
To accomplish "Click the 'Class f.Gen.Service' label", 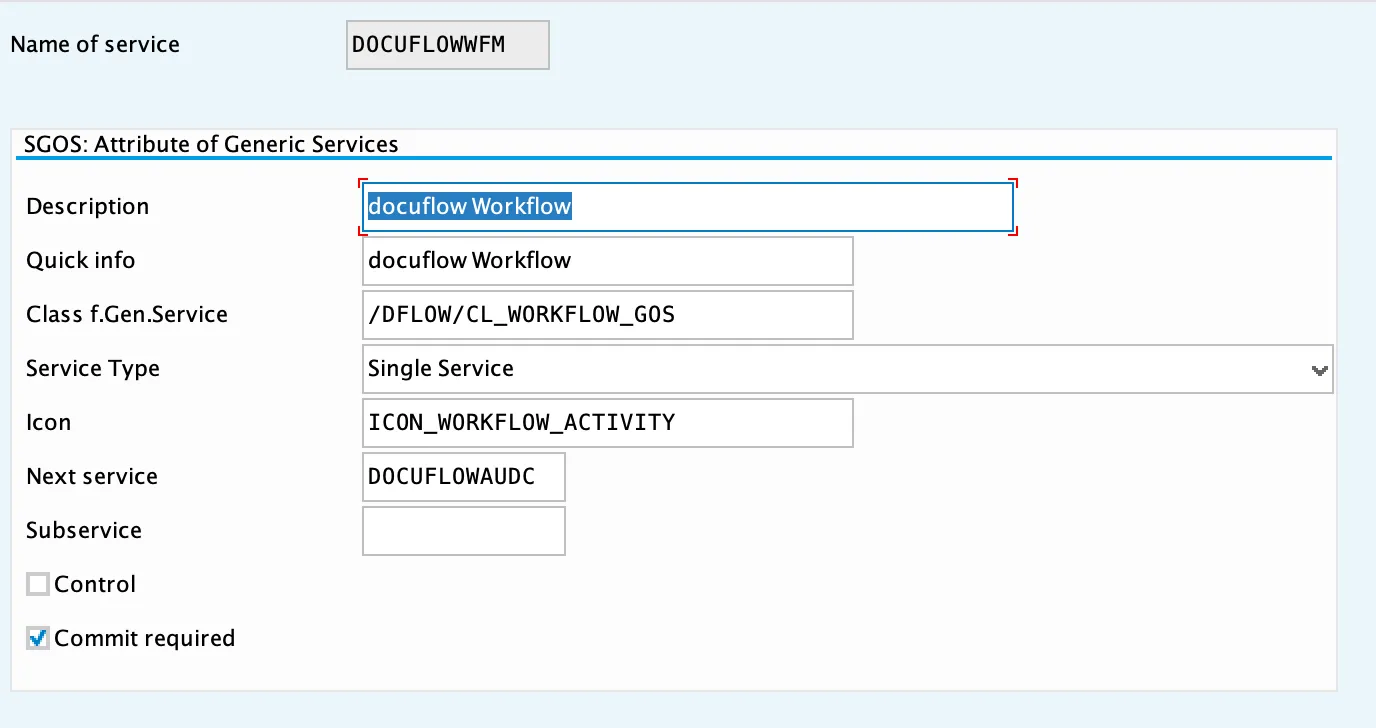I will tap(127, 315).
